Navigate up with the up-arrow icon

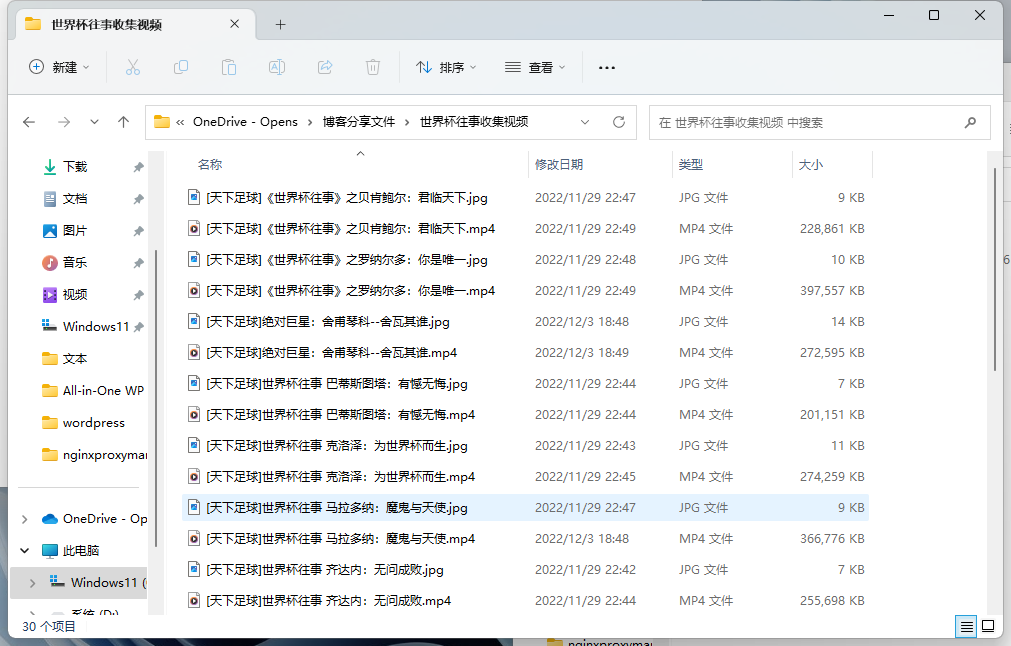pyautogui.click(x=123, y=121)
